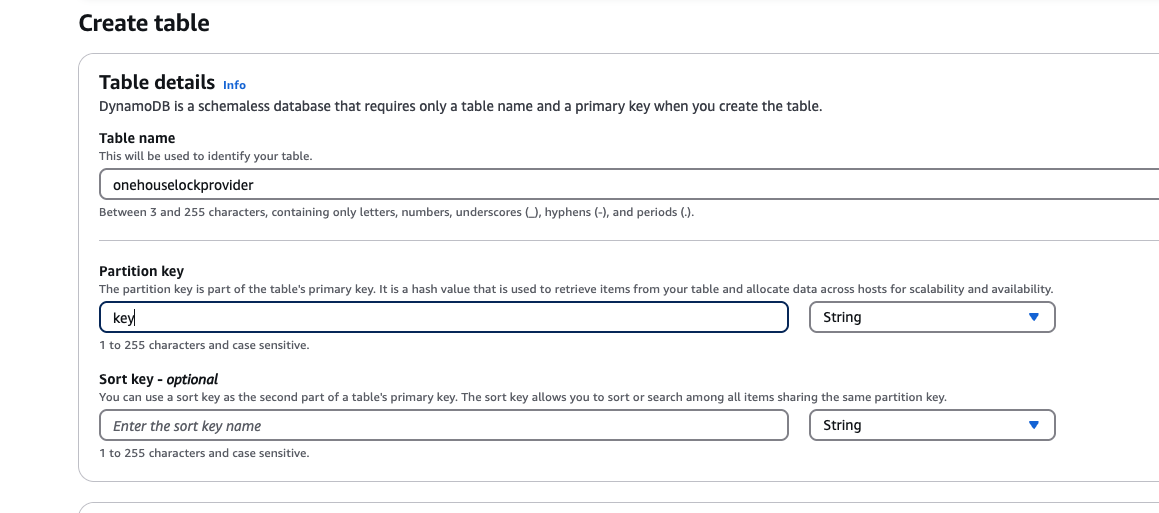Image resolution: width=1159 pixels, height=513 pixels.
Task: Click the DynamoDB schemaless database description text
Action: click(x=460, y=106)
